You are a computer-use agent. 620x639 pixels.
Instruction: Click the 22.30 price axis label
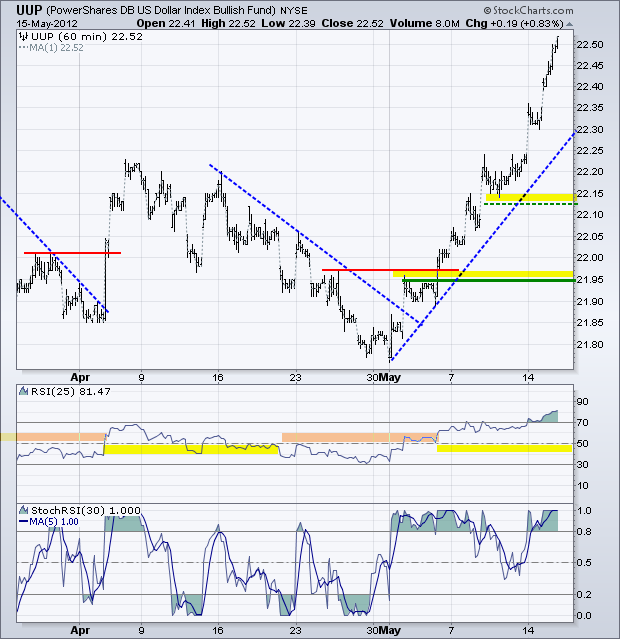pos(589,130)
